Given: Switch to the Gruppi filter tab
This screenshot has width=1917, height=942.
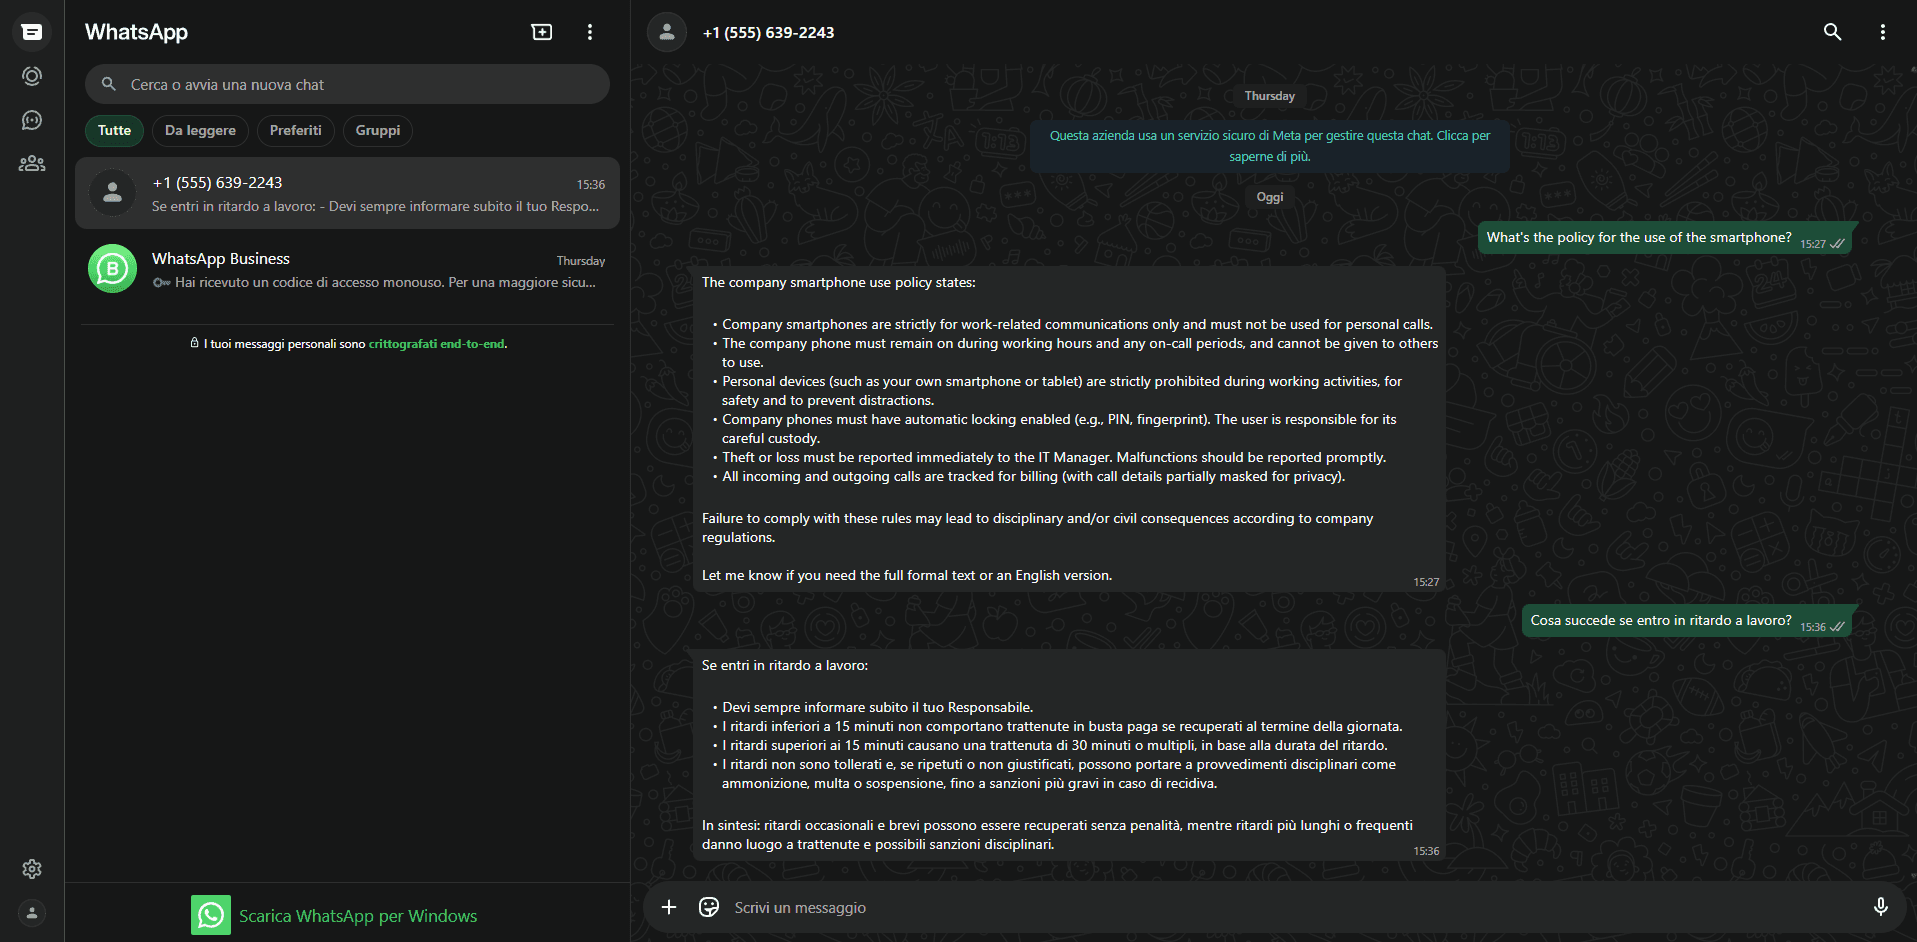Looking at the screenshot, I should click(x=377, y=130).
